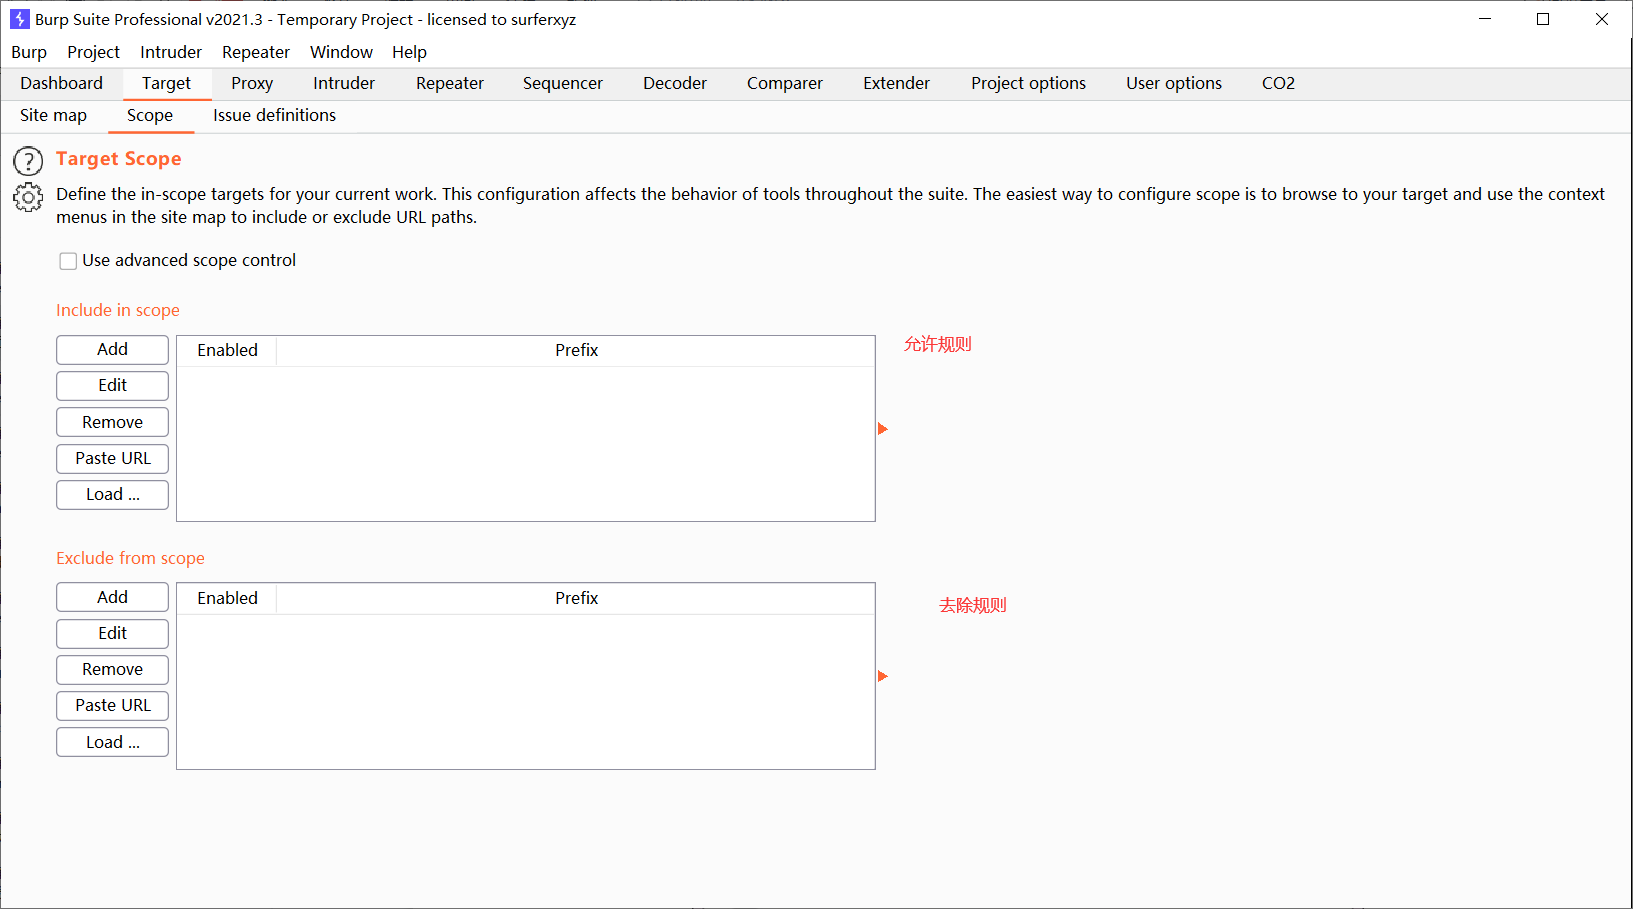Switch to the Site map sub-tab
Screen dimensions: 1633x909
click(53, 116)
